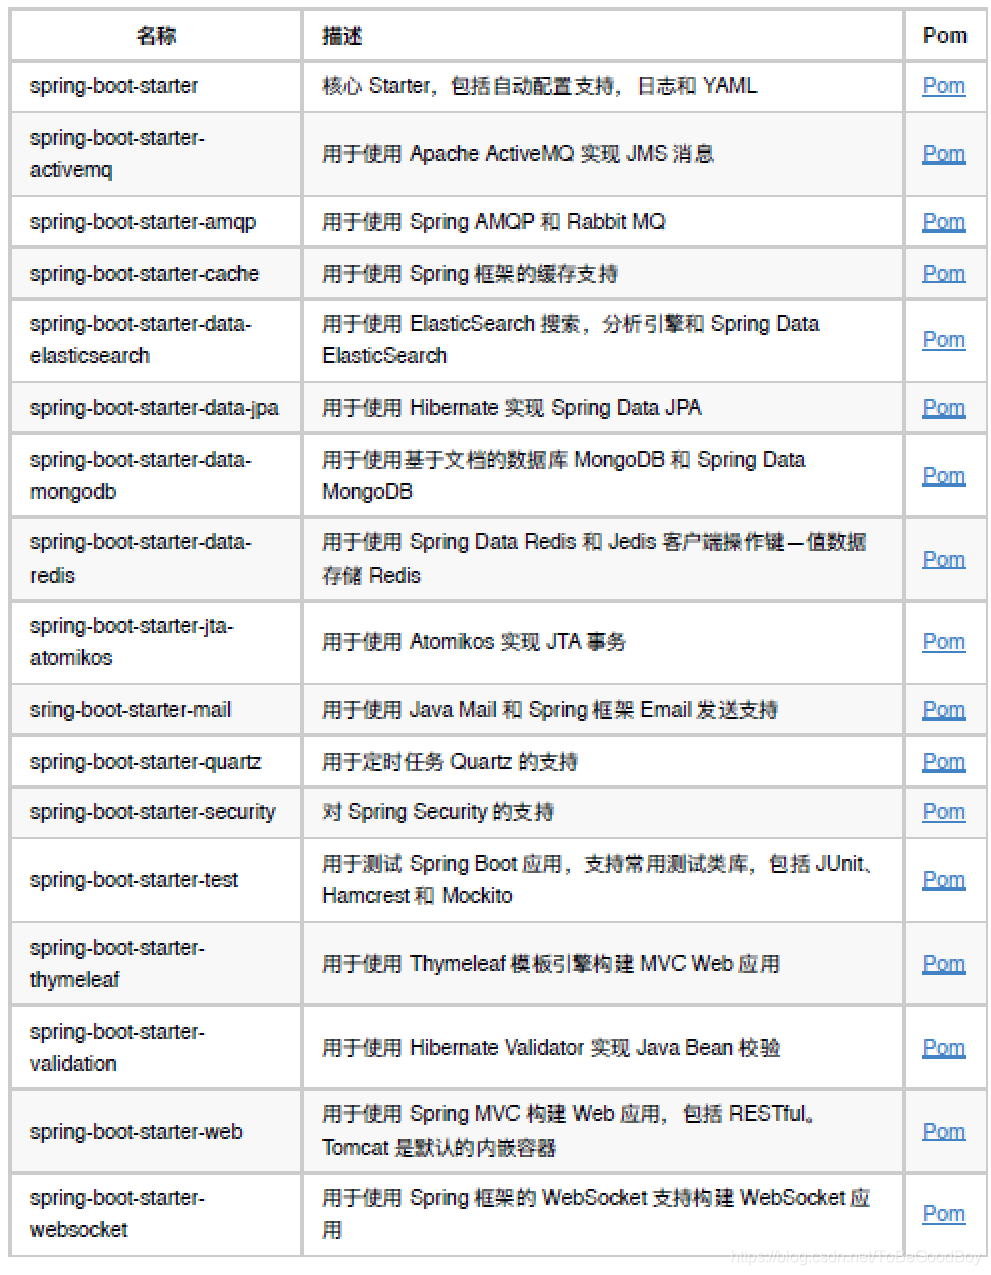Select the spring-boot-starter-thymeleaf name cell
Viewport: 991px width, 1275px height.
pyautogui.click(x=156, y=964)
